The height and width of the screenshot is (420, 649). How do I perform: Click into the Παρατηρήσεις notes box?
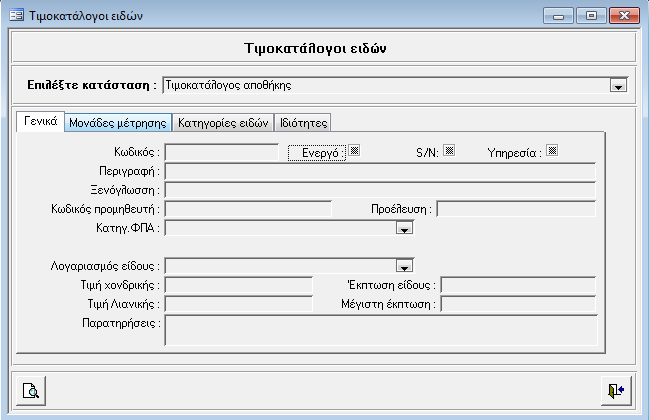tap(380, 330)
